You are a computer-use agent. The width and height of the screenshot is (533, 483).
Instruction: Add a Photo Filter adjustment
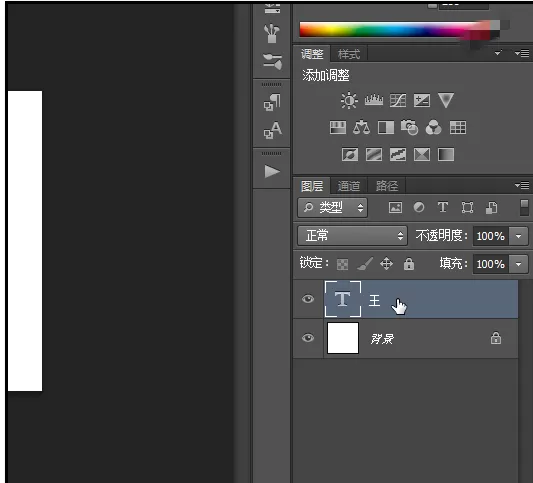coord(410,127)
